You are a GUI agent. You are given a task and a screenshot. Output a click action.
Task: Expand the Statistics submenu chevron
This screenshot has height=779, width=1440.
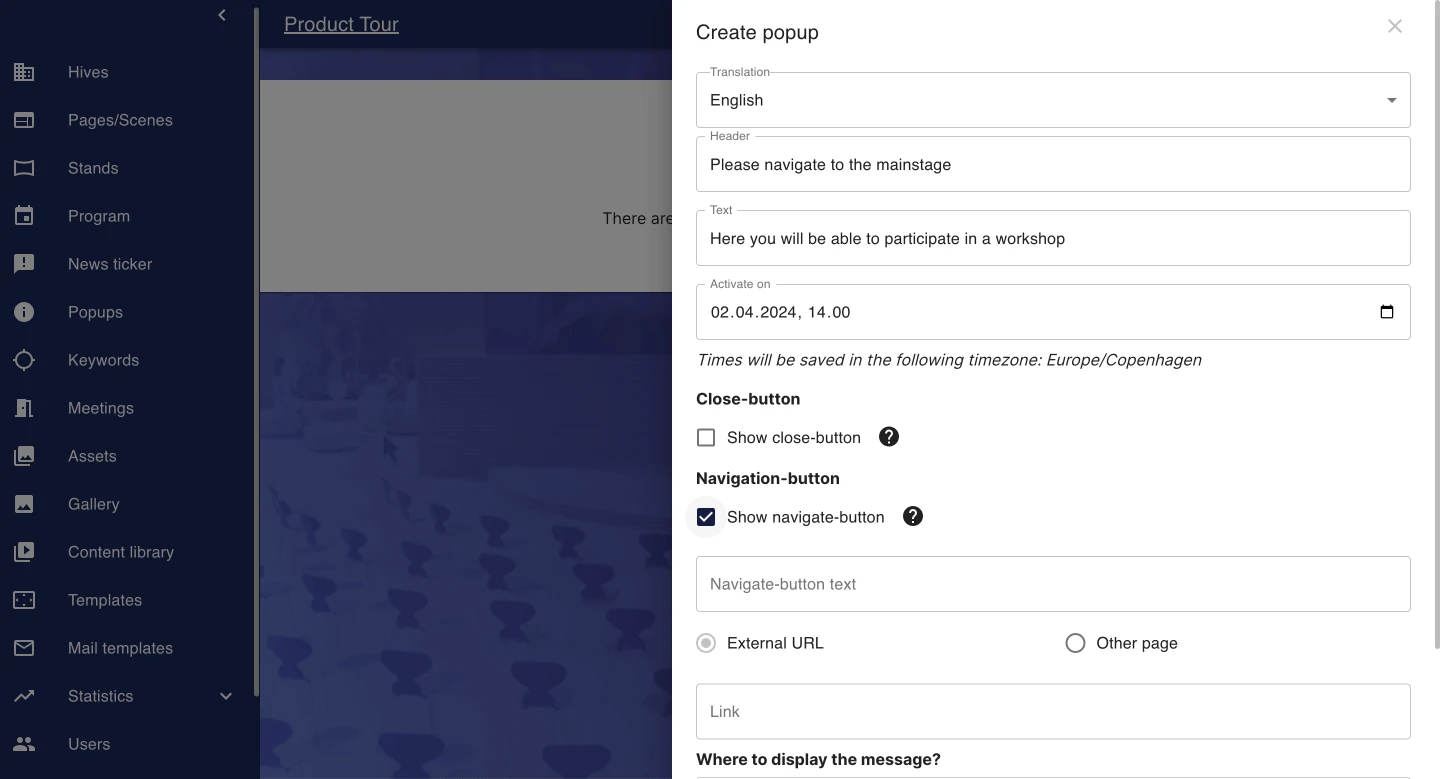[x=226, y=696]
